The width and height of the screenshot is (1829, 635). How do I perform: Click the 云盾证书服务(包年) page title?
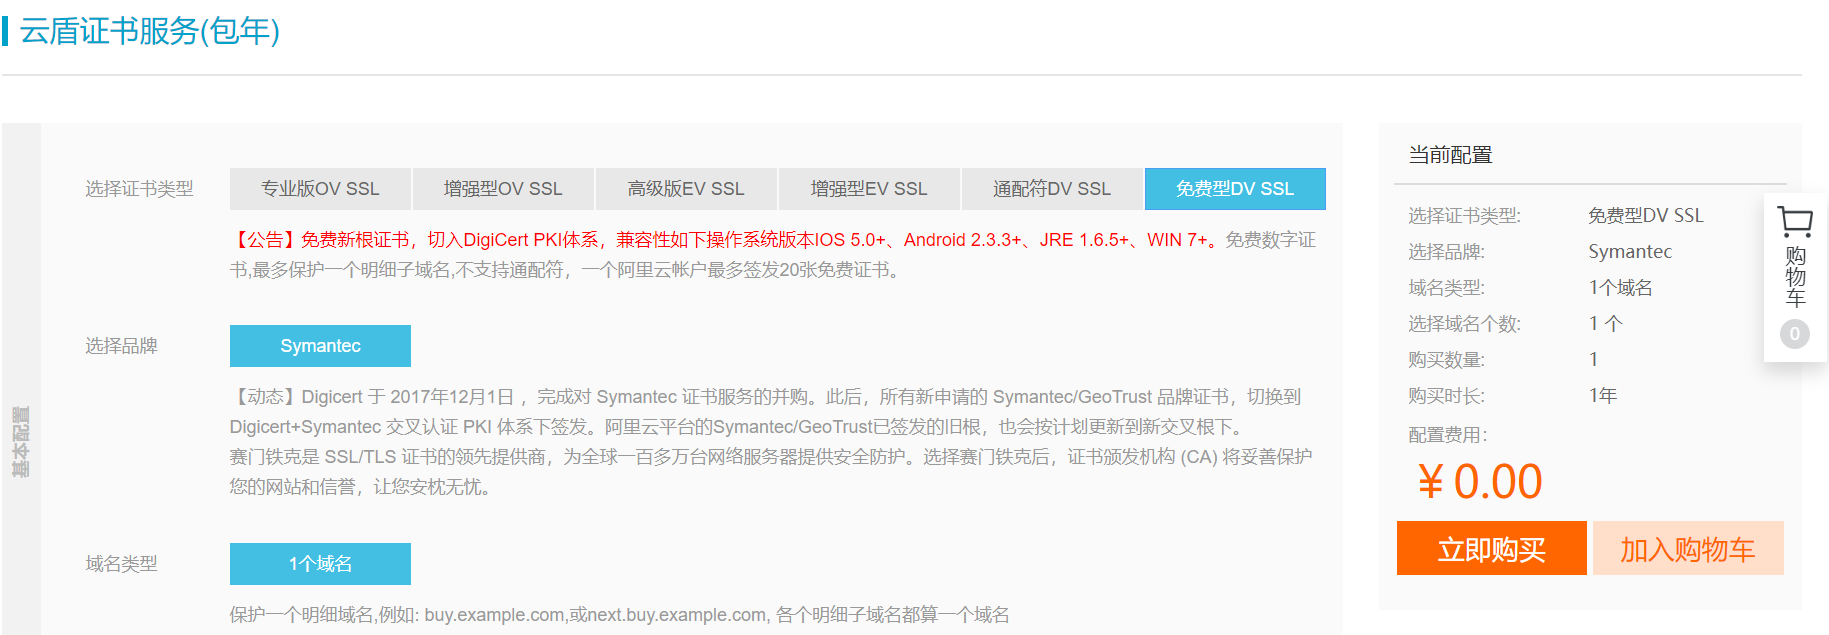[x=150, y=31]
